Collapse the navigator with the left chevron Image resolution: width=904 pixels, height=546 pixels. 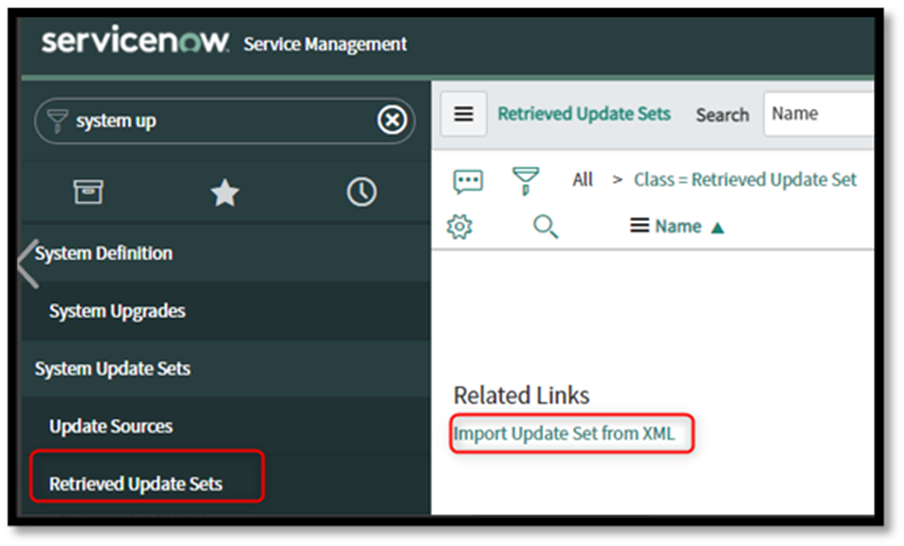pos(28,263)
